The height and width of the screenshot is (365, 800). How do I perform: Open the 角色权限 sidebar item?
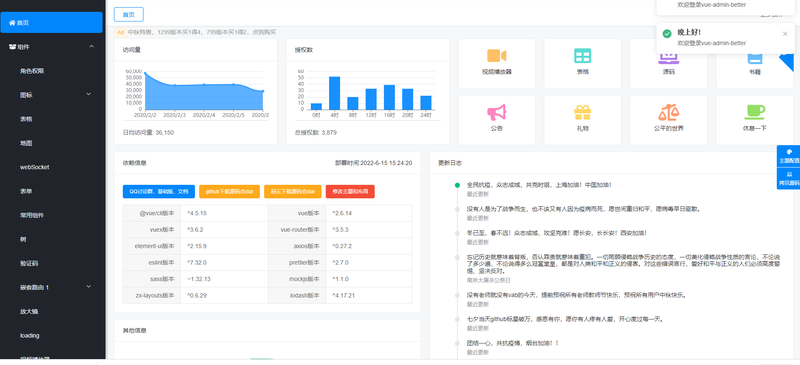(x=53, y=71)
